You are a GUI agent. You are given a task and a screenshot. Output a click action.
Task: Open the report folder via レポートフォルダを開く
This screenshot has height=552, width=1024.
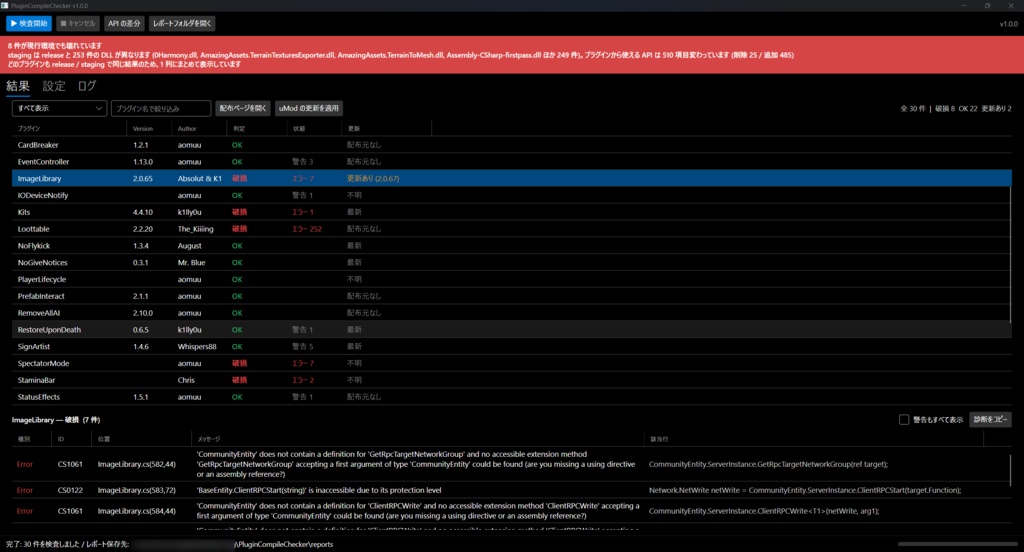tap(182, 24)
